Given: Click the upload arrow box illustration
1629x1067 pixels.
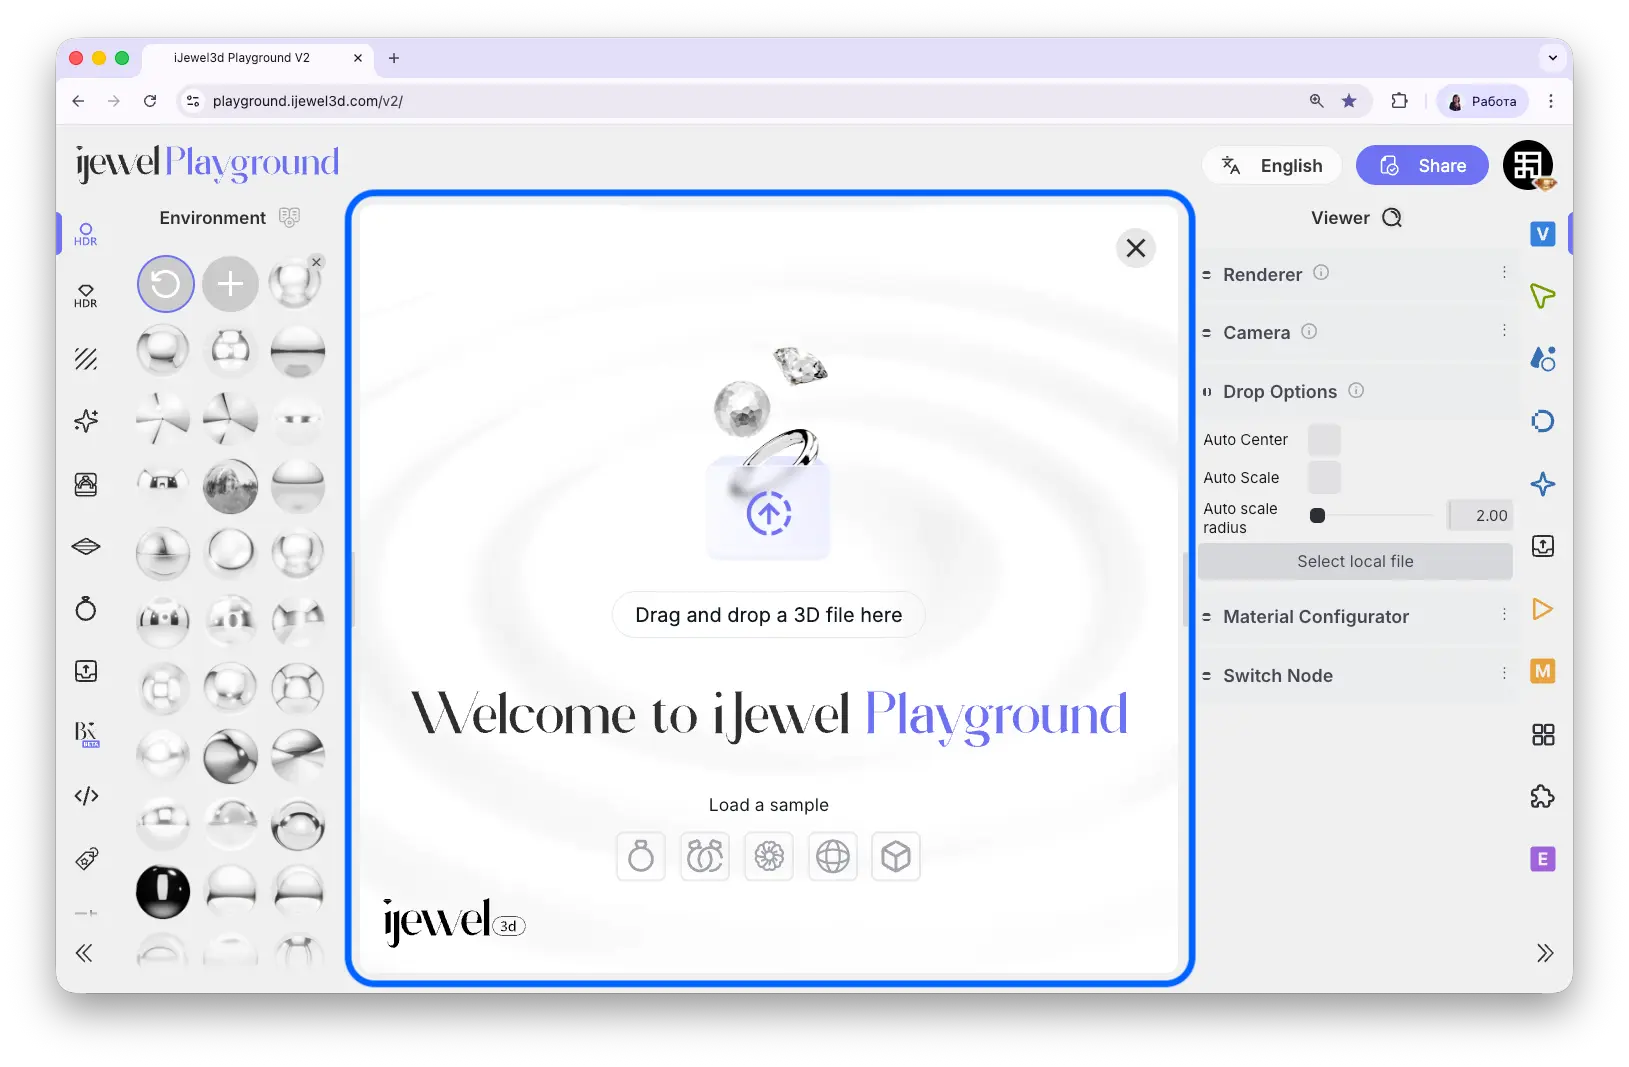Looking at the screenshot, I should click(768, 509).
